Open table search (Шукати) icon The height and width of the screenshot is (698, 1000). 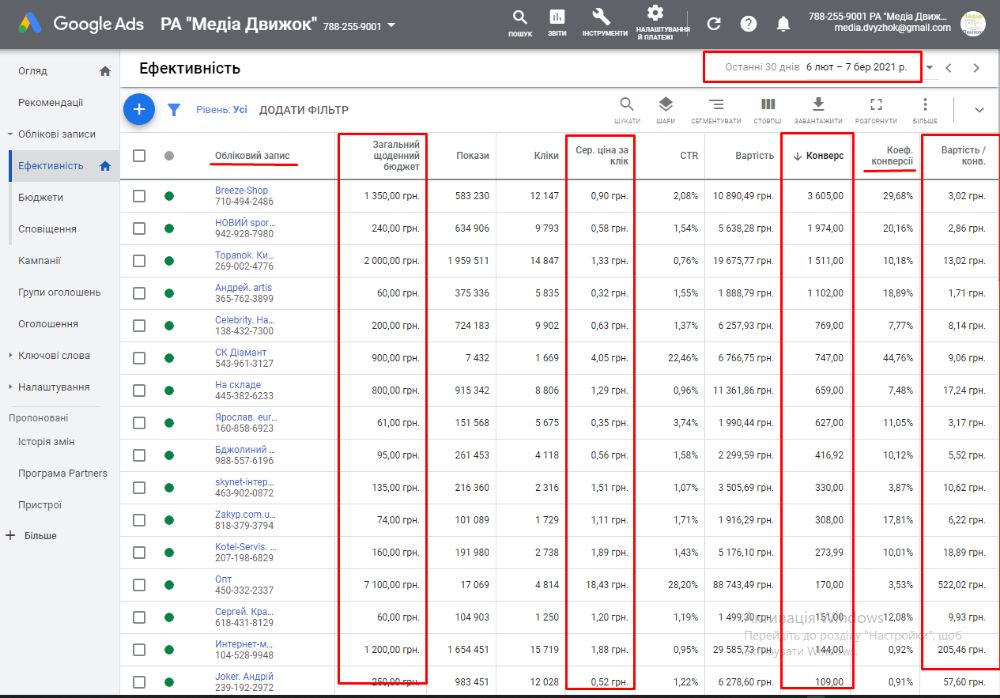click(x=627, y=104)
